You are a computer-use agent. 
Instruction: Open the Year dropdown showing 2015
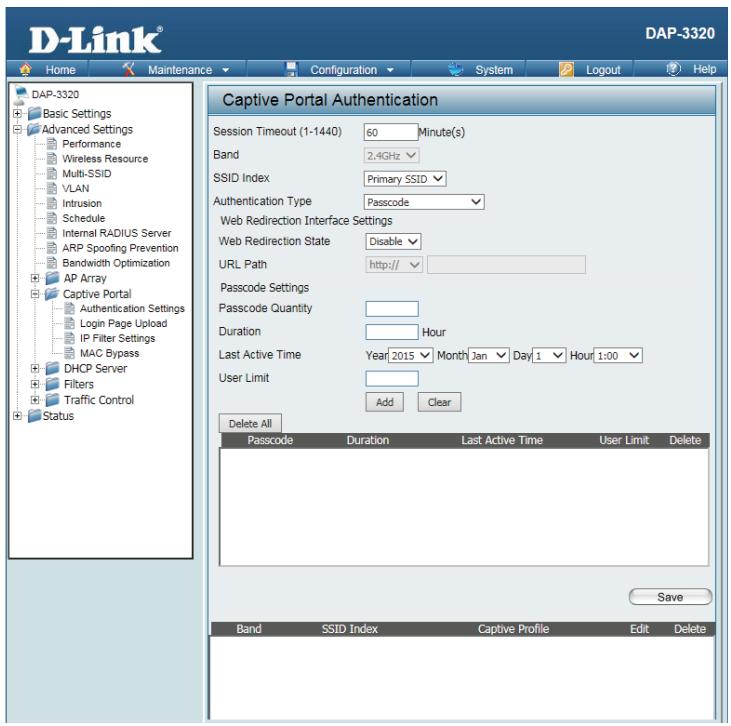[x=411, y=356]
